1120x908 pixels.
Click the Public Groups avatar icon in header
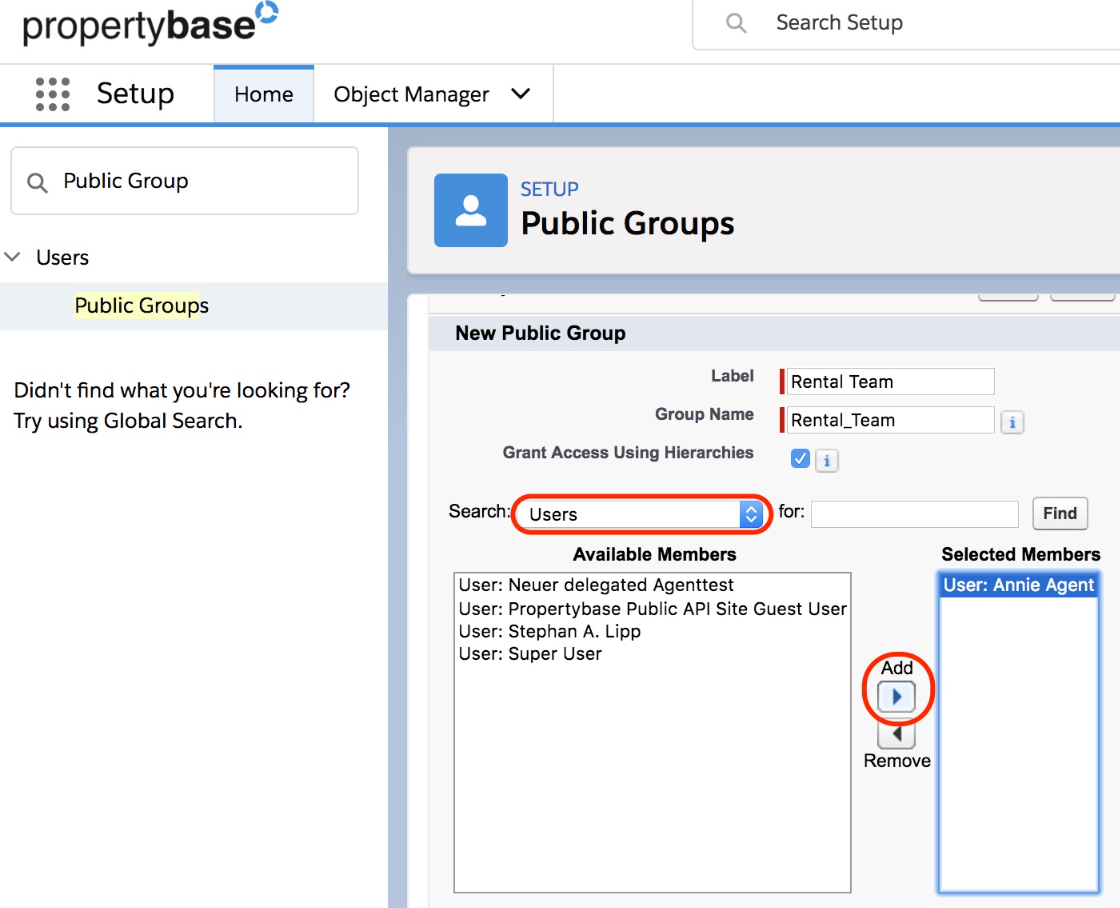[x=472, y=210]
